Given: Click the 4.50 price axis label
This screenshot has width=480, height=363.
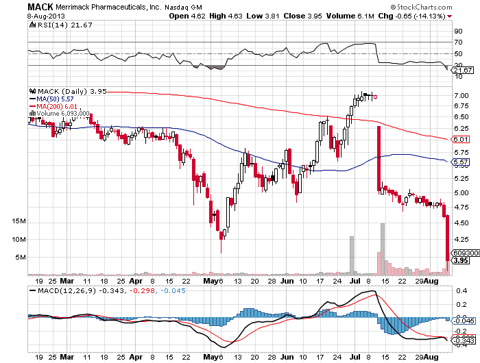Looking at the screenshot, I should pyautogui.click(x=461, y=223).
